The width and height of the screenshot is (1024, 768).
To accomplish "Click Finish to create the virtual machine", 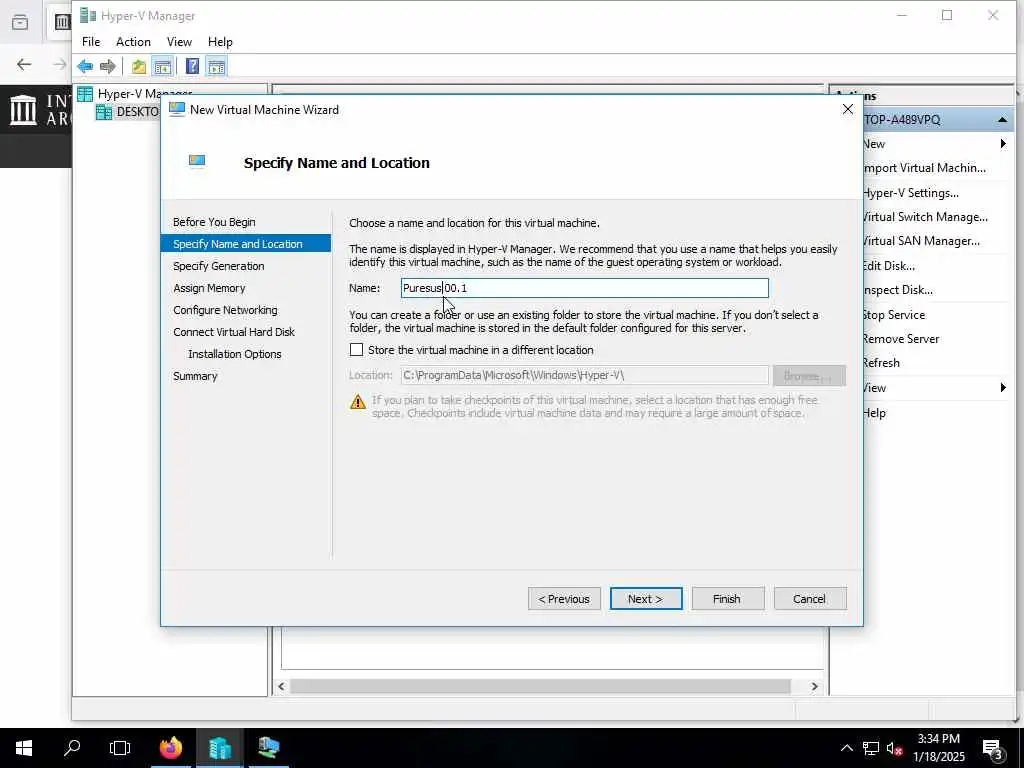I will pyautogui.click(x=728, y=599).
